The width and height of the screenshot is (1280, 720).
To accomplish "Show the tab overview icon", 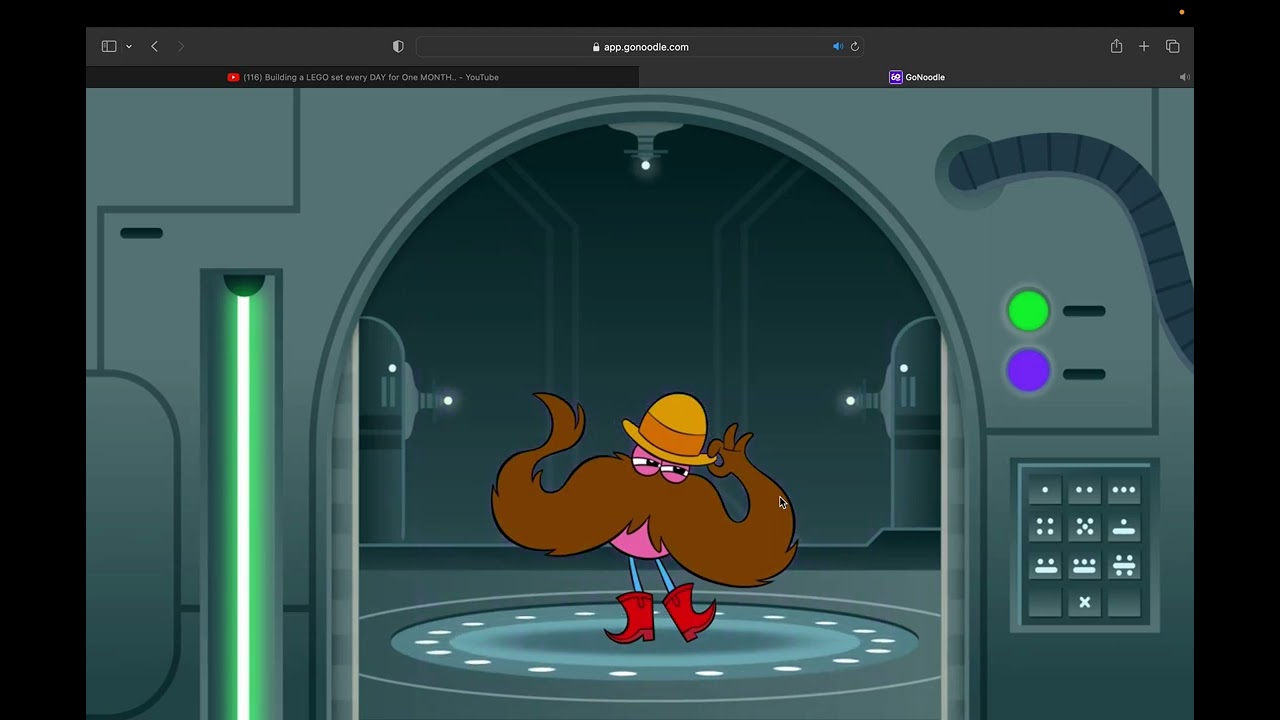I will 1173,46.
